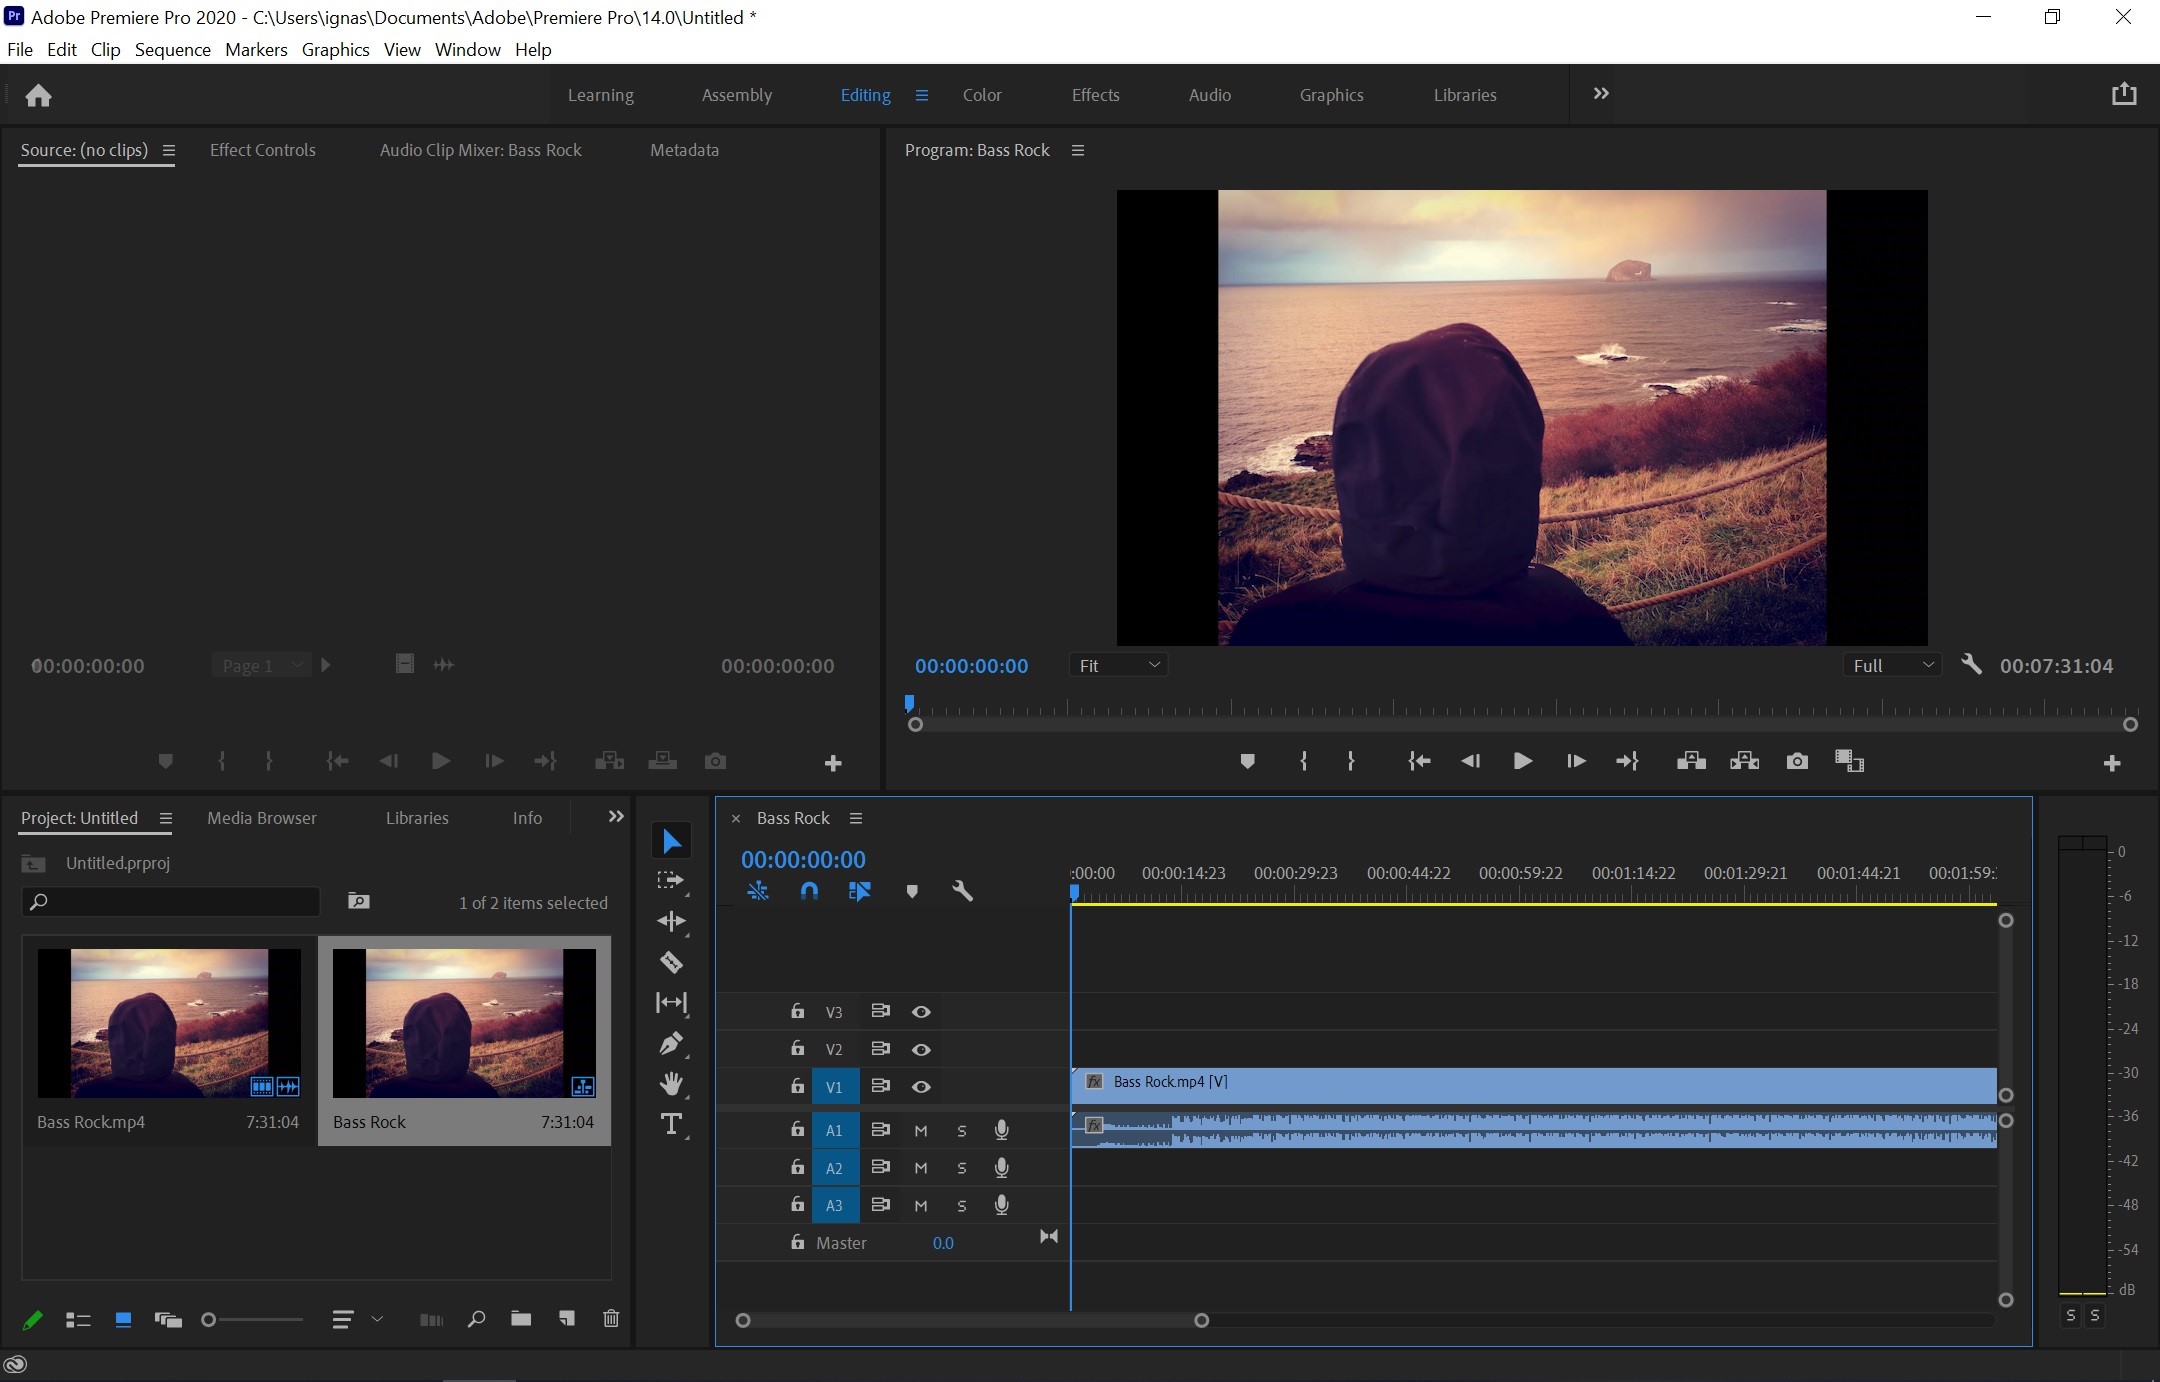Open the Fit zoom level dropdown in Program Monitor

pos(1117,664)
